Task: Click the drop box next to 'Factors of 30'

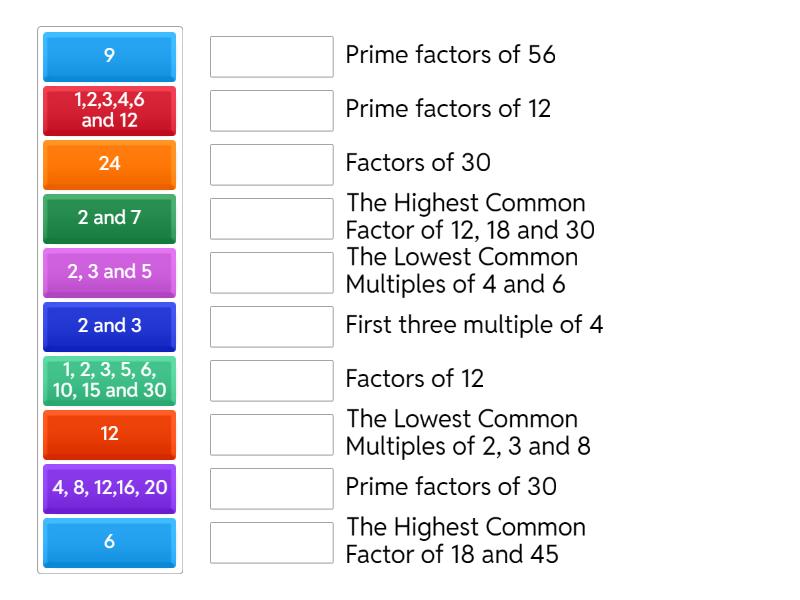Action: point(272,165)
